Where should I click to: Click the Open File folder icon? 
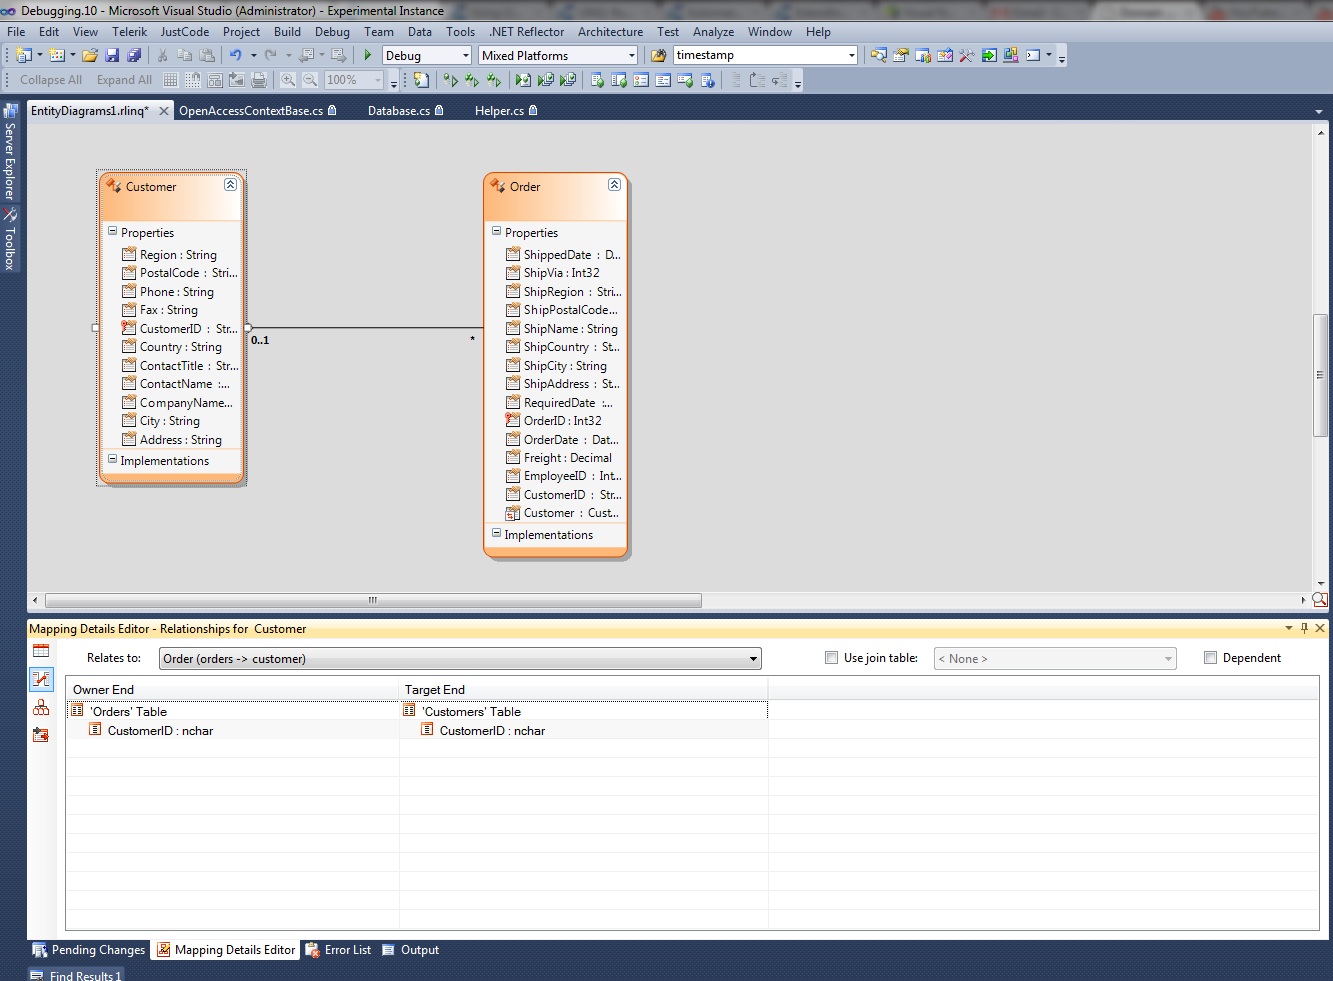[90, 56]
